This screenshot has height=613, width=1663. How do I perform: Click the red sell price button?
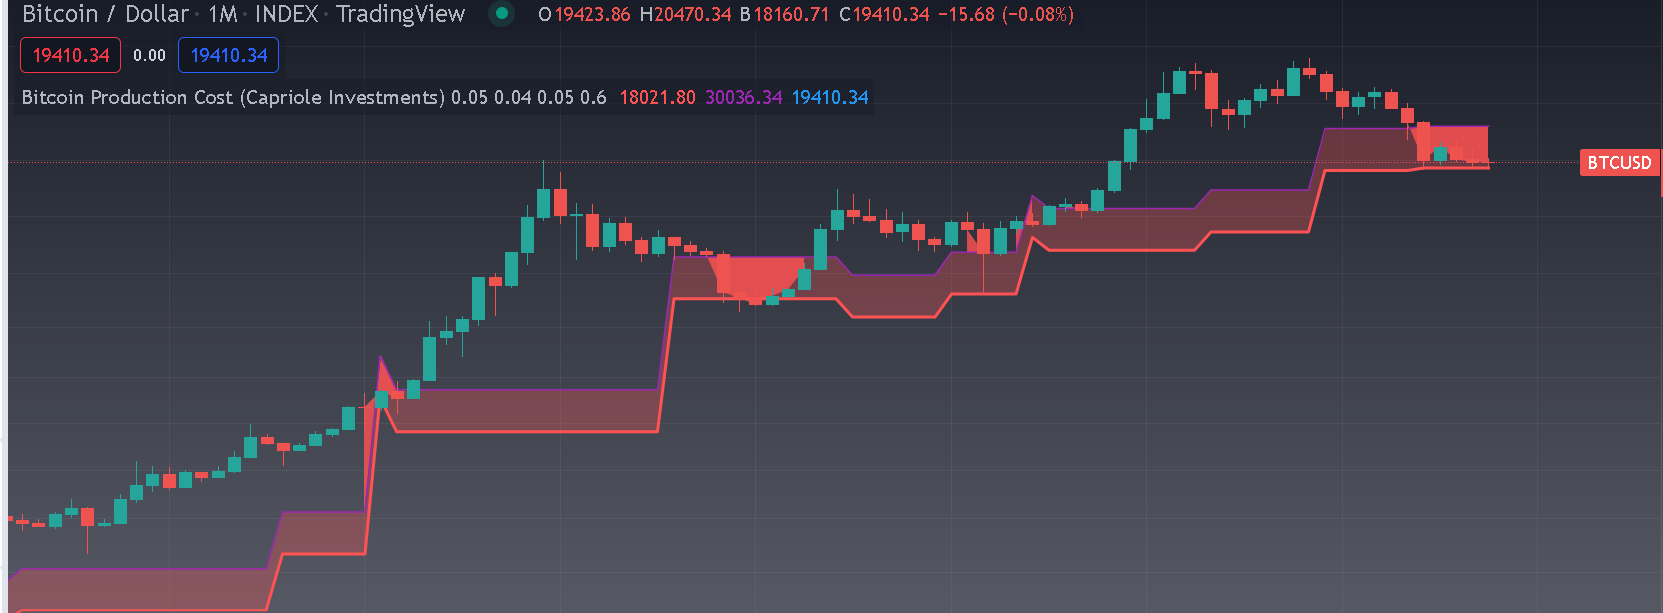(x=70, y=55)
